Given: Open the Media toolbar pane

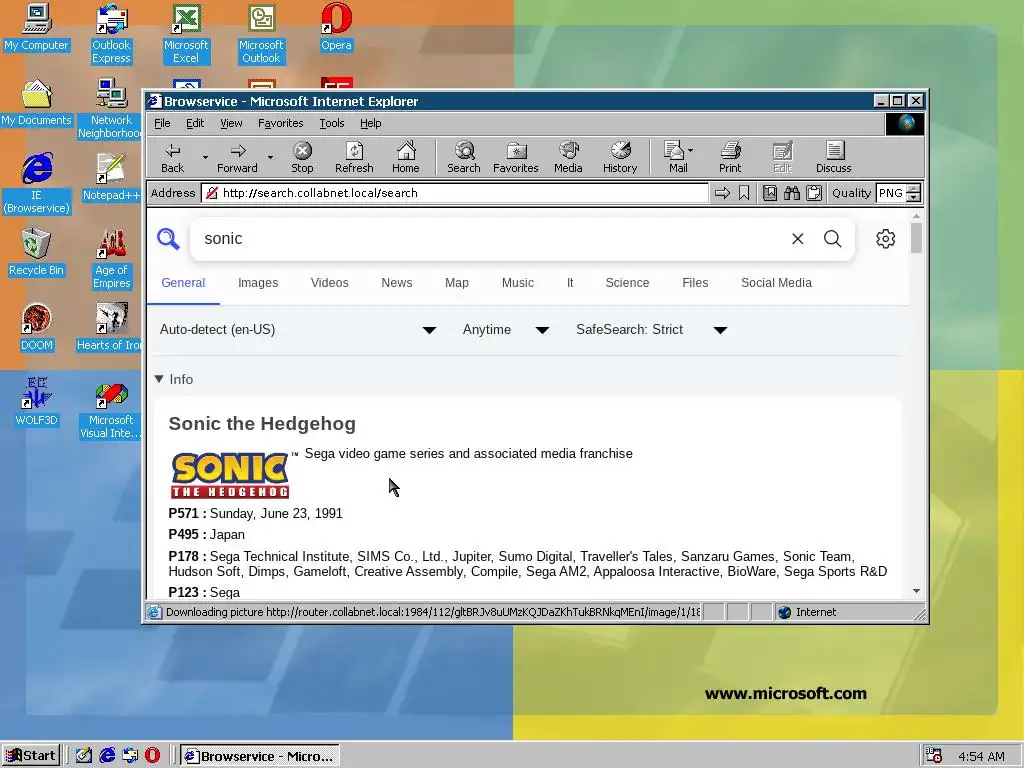Looking at the screenshot, I should (568, 158).
